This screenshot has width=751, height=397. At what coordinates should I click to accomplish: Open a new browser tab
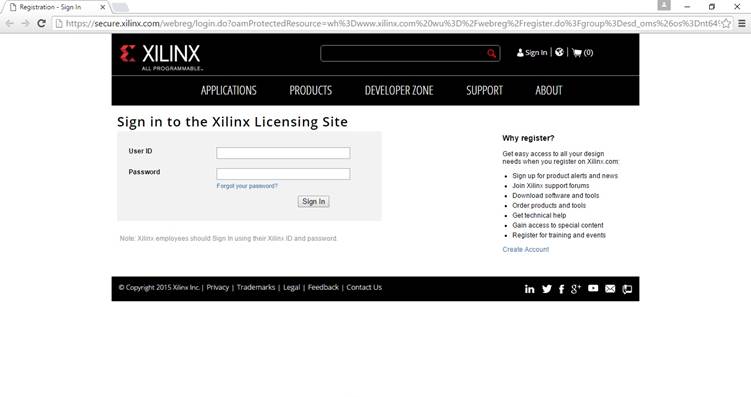120,7
